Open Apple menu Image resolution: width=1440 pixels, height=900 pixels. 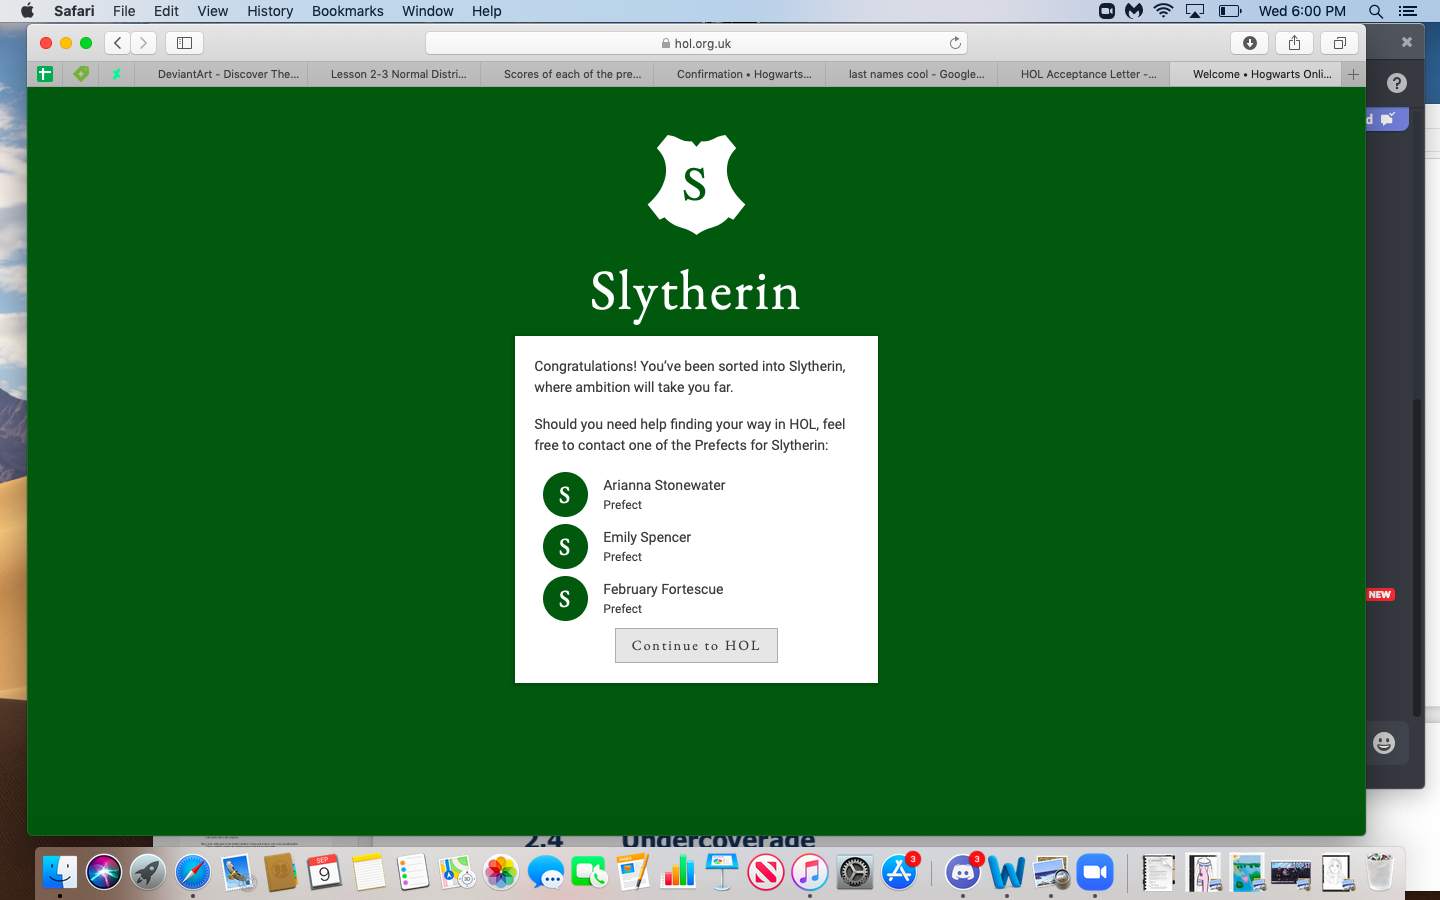coord(27,11)
